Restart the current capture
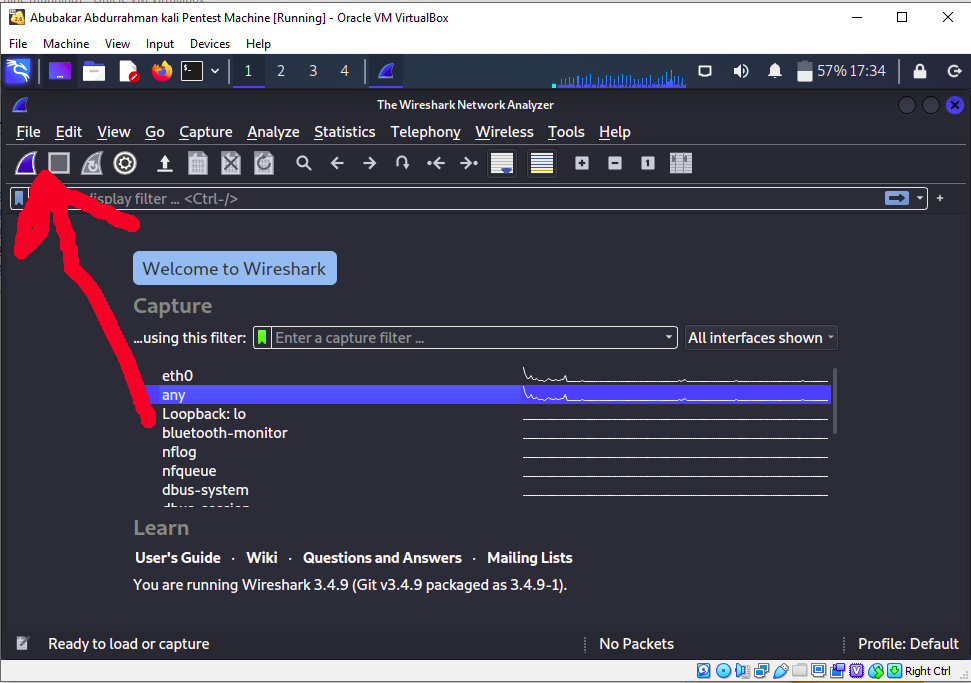This screenshot has height=683, width=971. [x=92, y=163]
